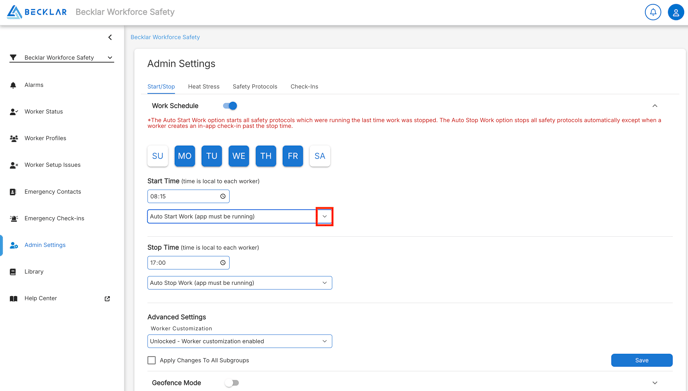Click the Emergency Contacts book icon
The height and width of the screenshot is (391, 688).
[x=13, y=192]
